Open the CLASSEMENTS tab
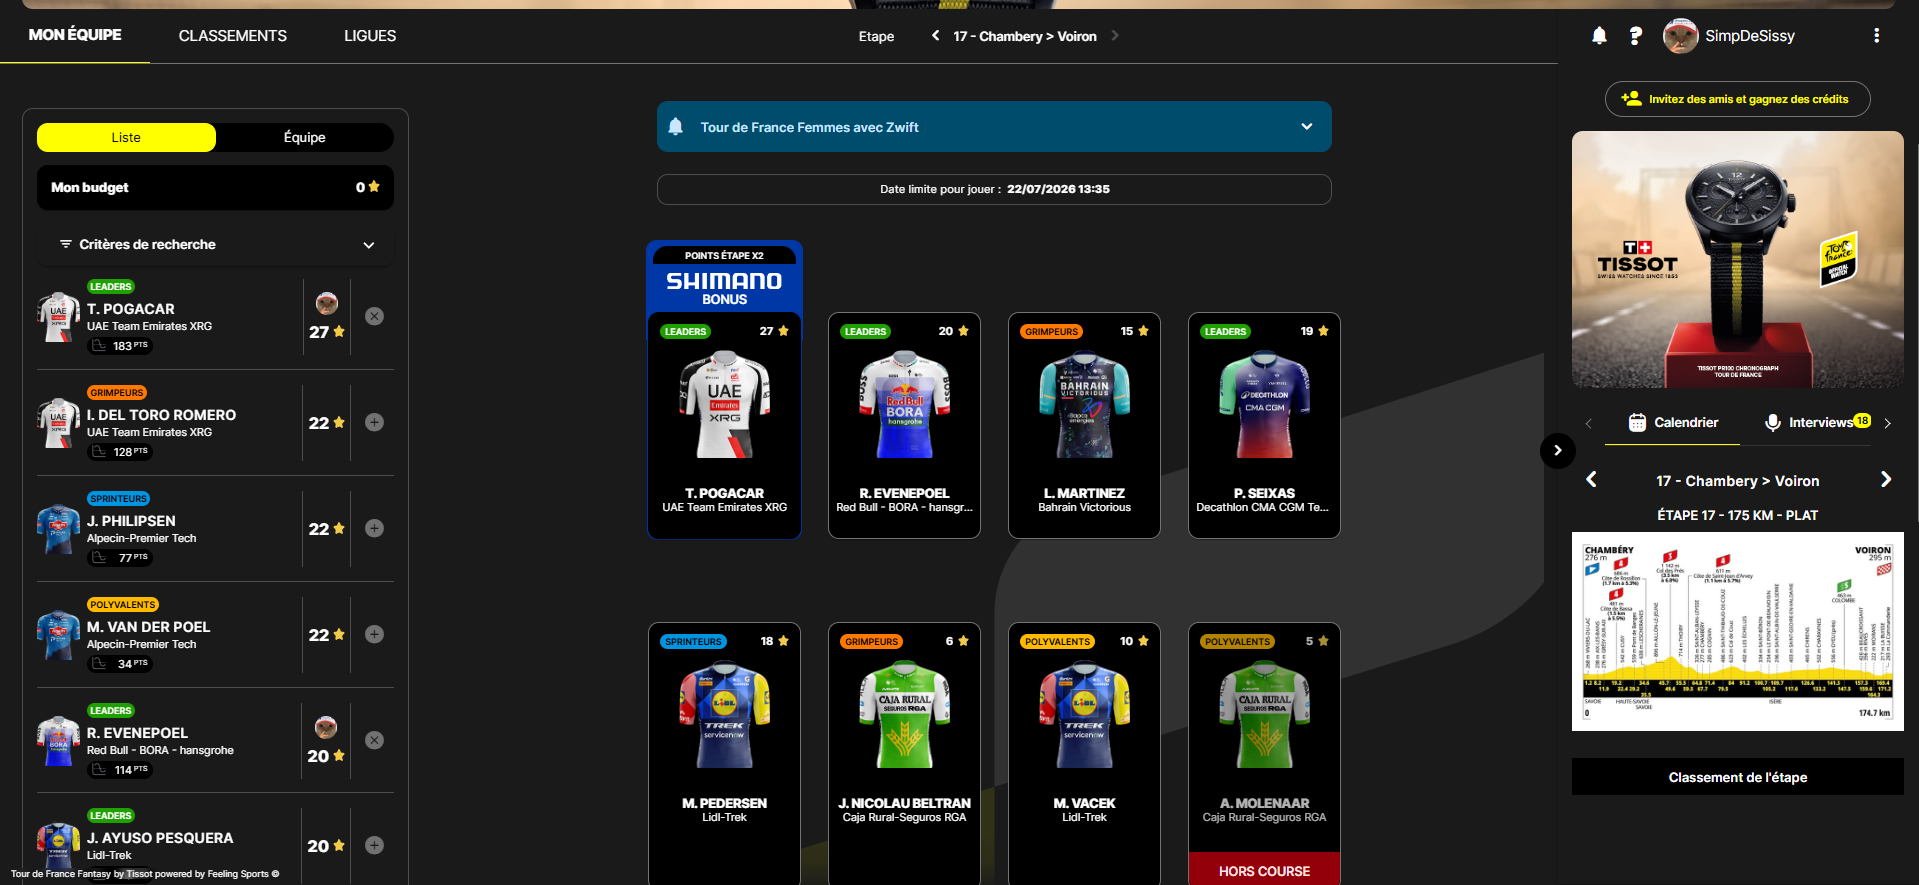Screen dimensions: 1919x885 (x=233, y=36)
